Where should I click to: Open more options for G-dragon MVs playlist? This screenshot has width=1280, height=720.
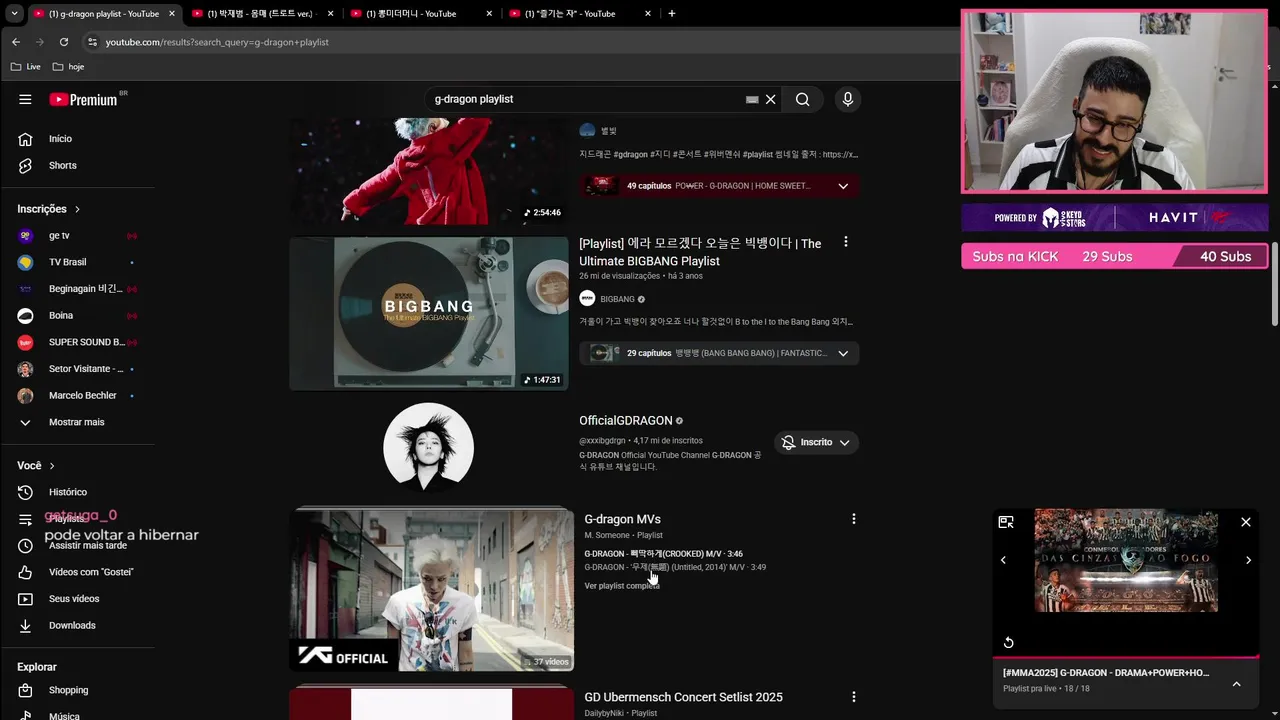[x=853, y=519]
